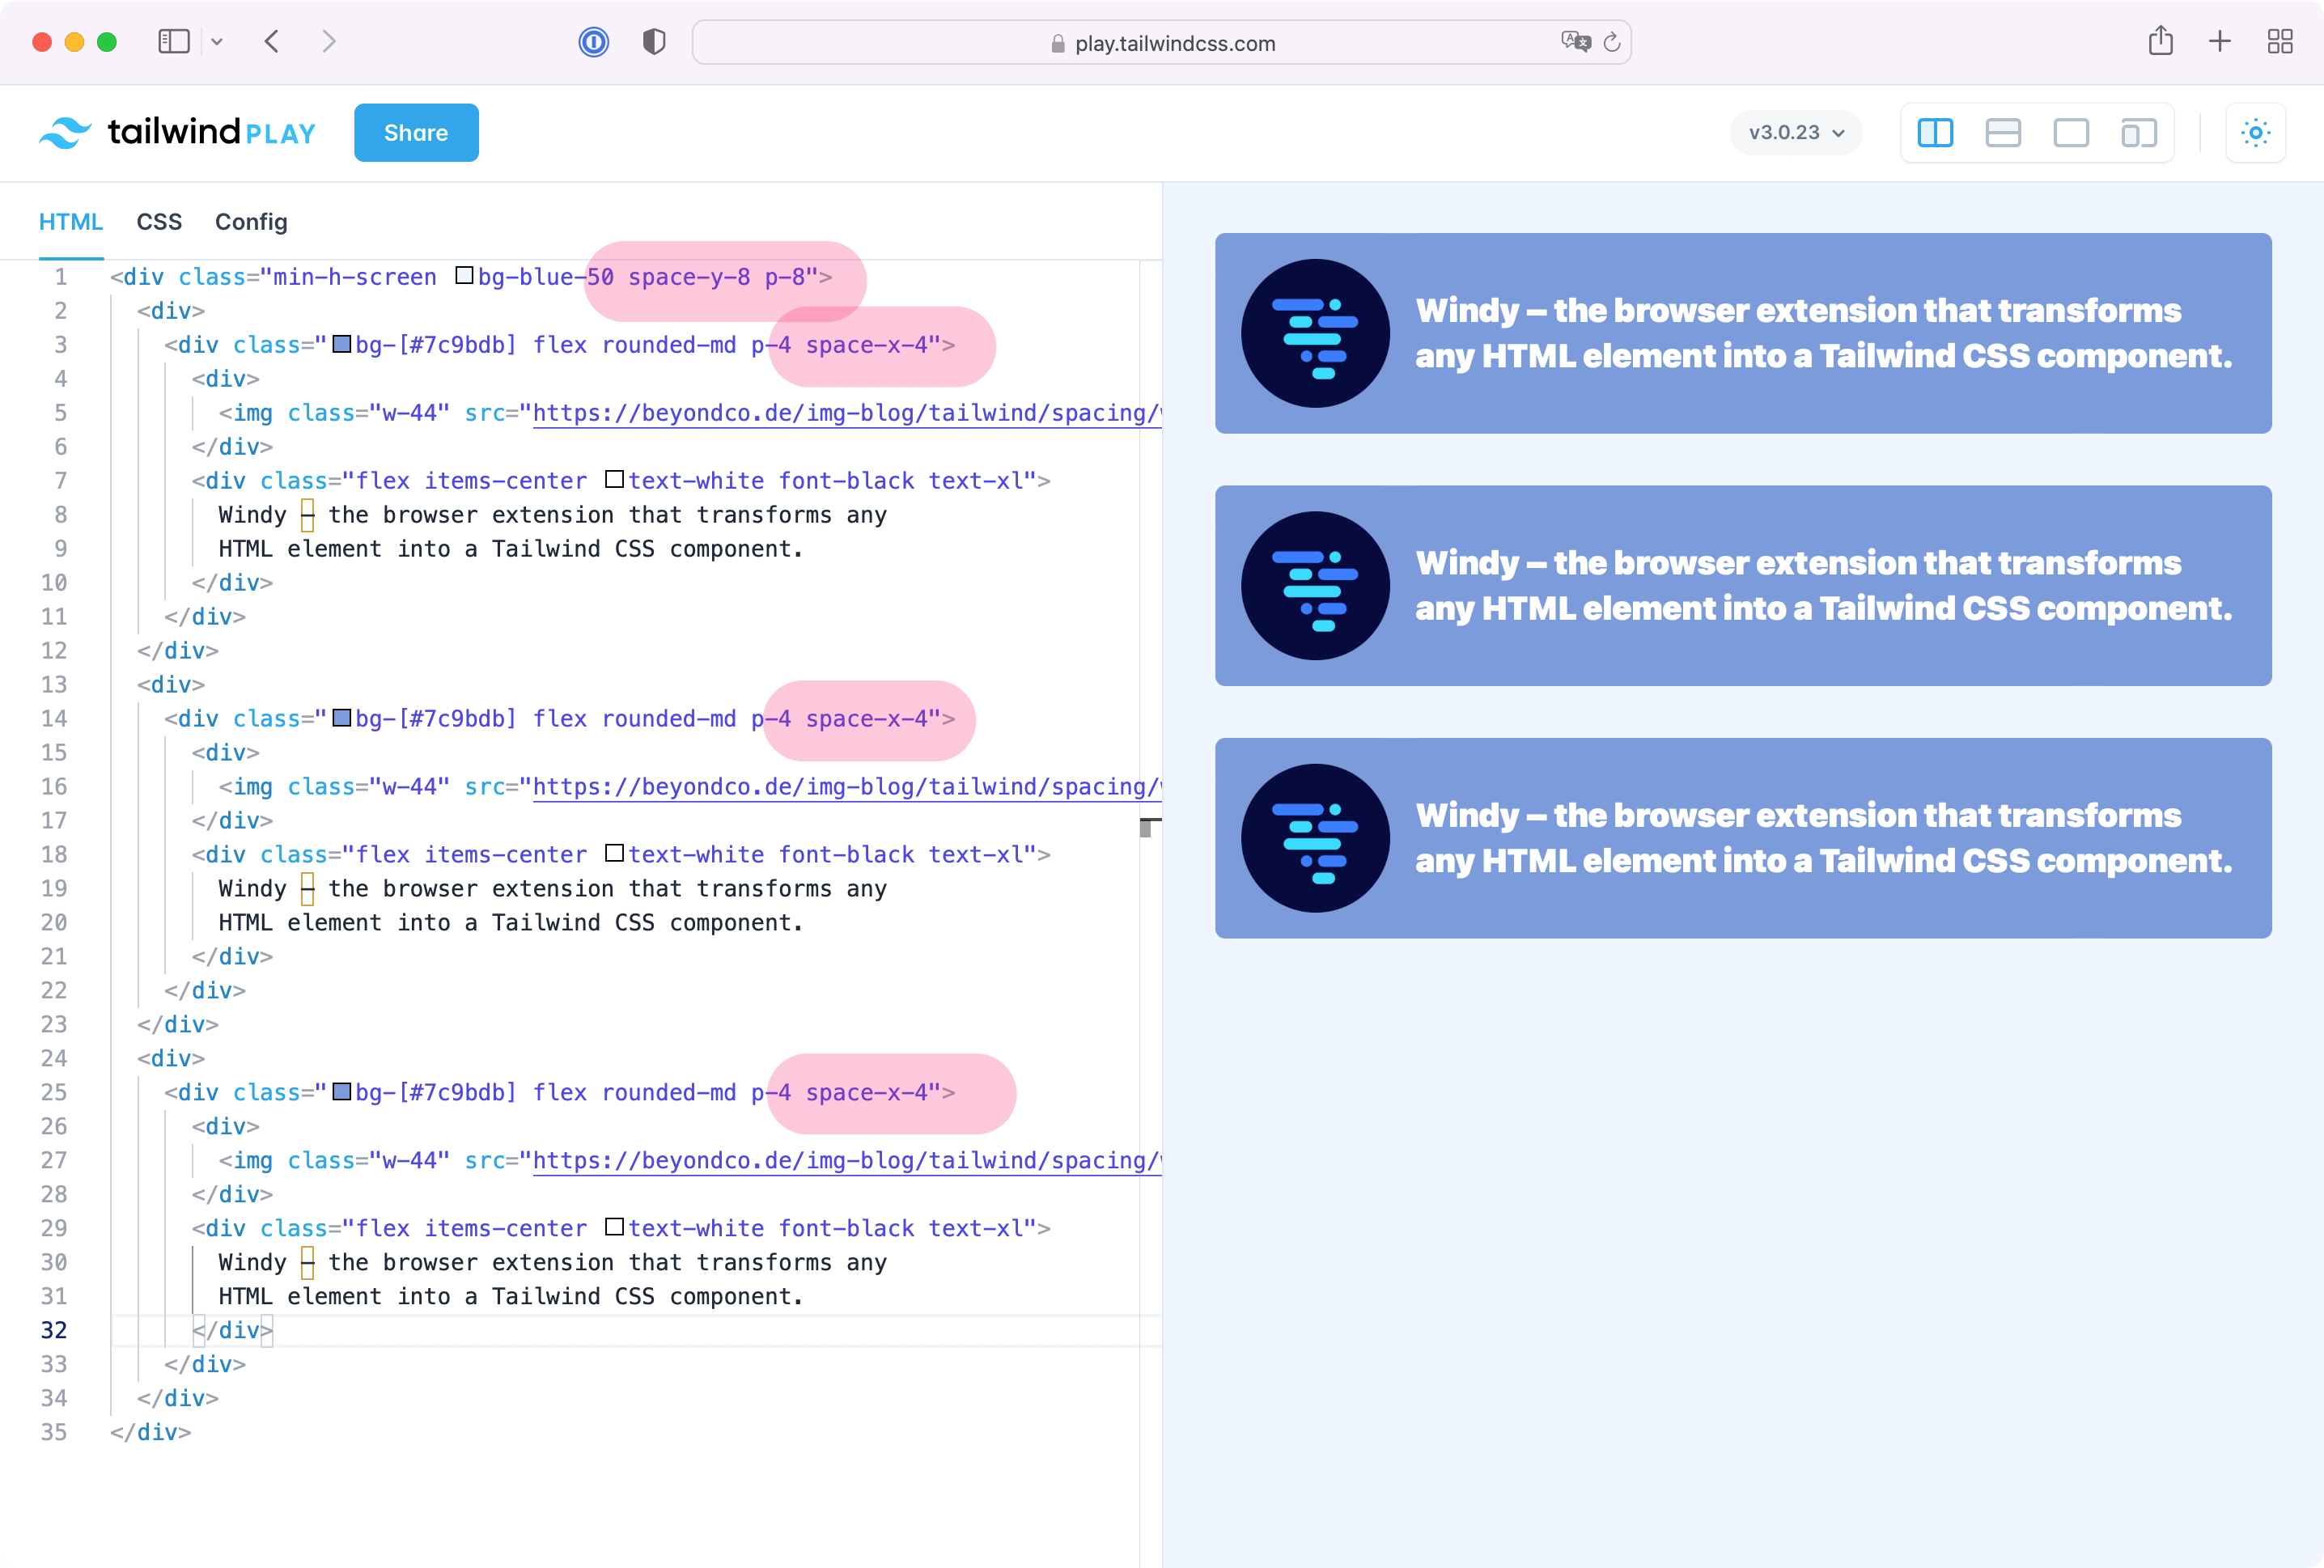Open the Tailwind version v3.0.23 dropdown

1795,132
